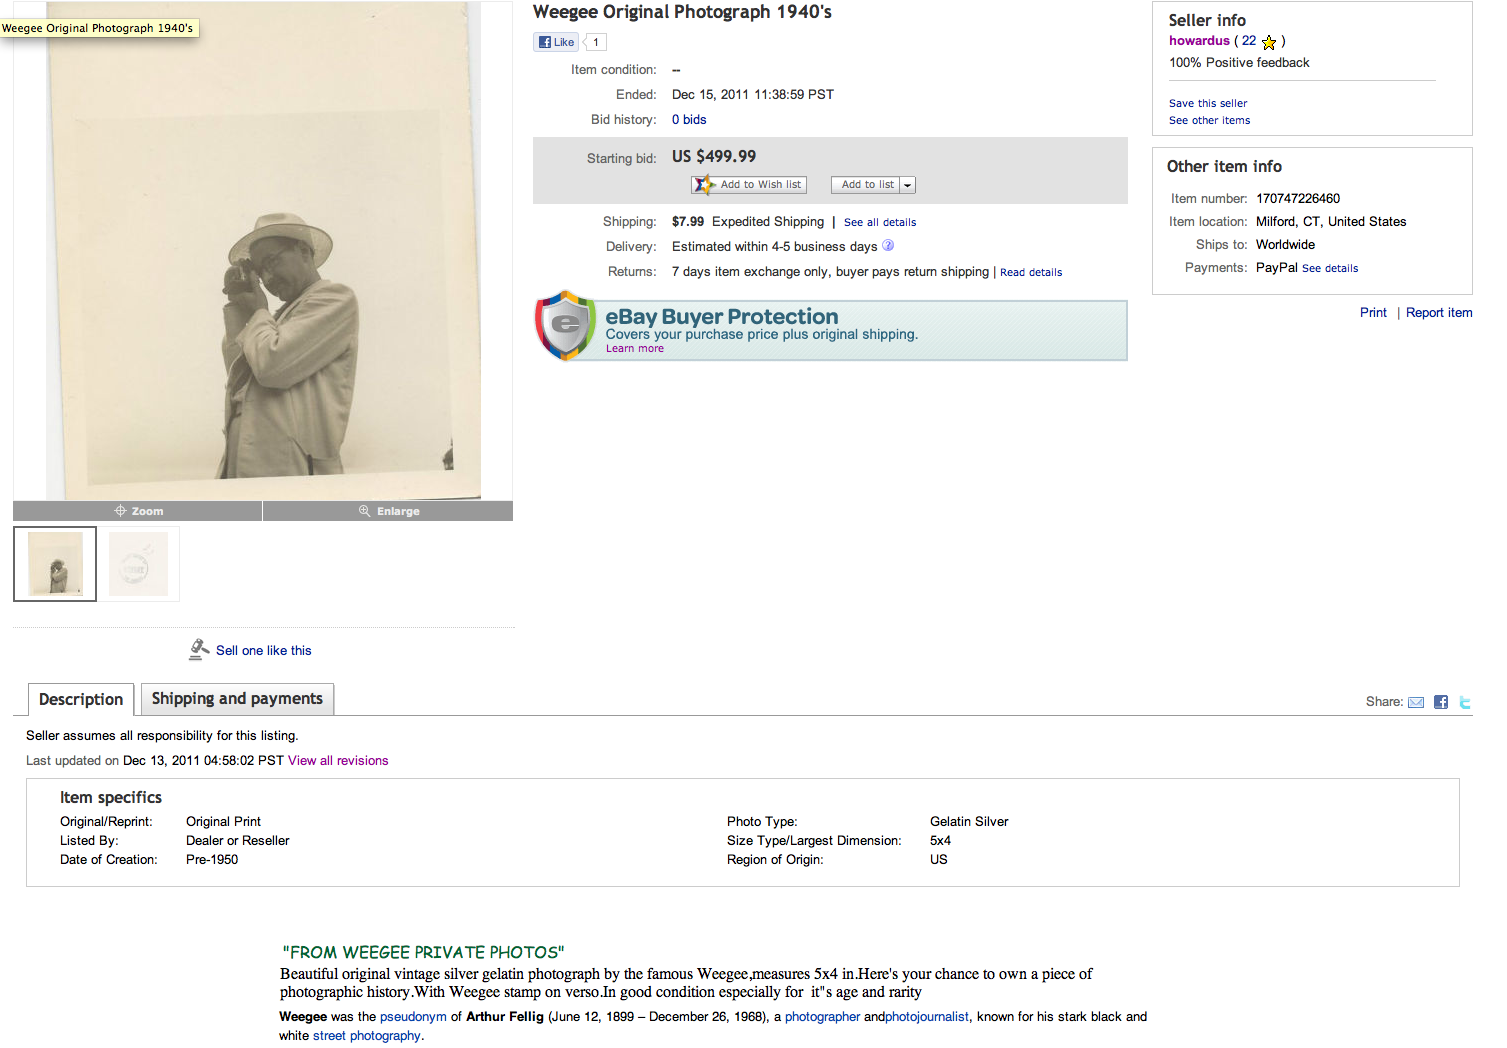This screenshot has width=1507, height=1048.
Task: Share listing on Facebook icon
Action: 1441,702
